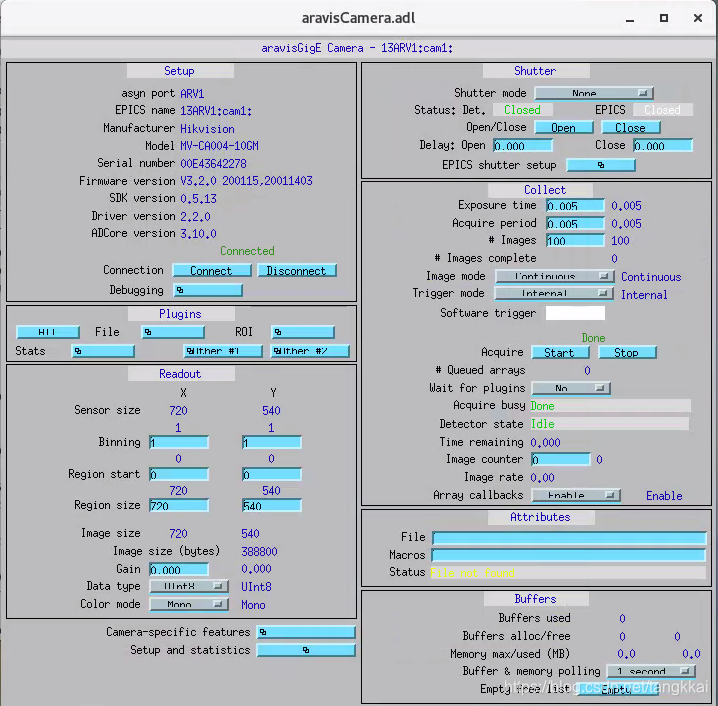Minimize the aravisCamera.adl window
The image size is (718, 706).
point(630,18)
